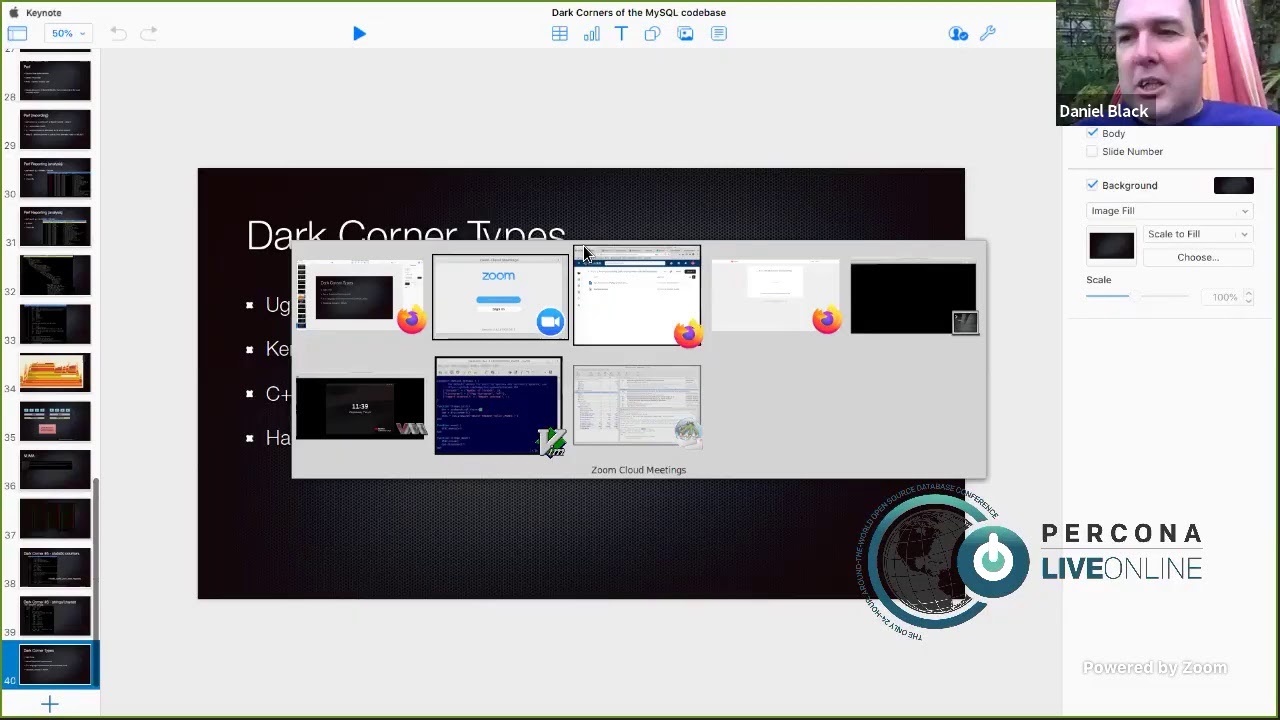Switch to the Zoom sign-in window
Screen dimensions: 1280x720
point(500,297)
